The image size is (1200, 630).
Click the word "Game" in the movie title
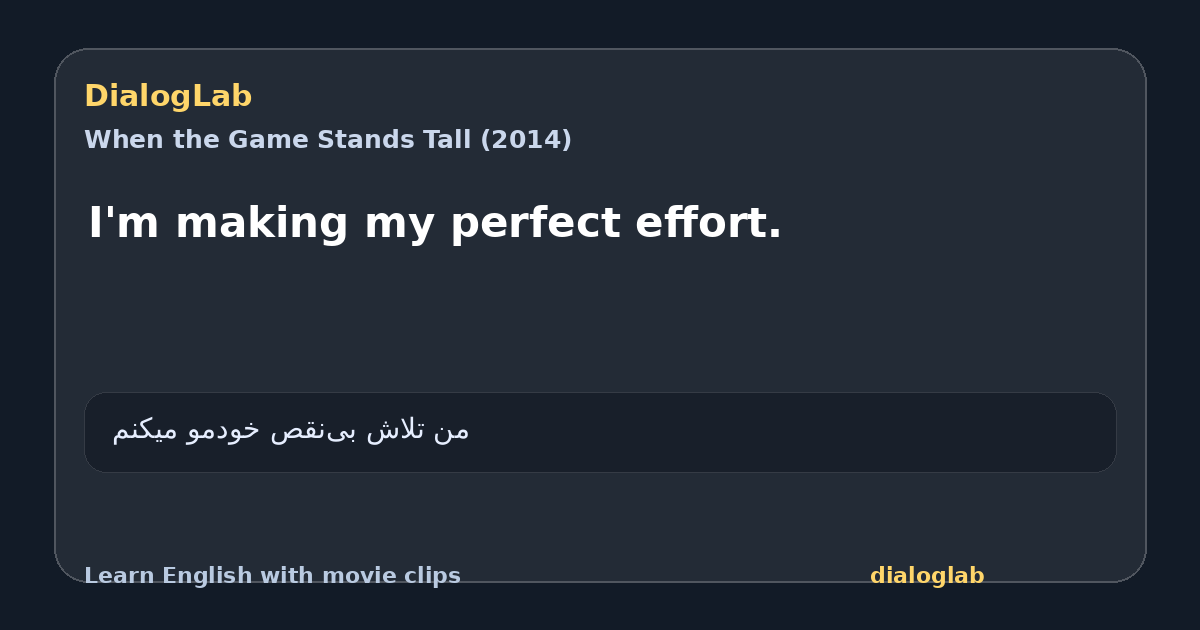(265, 140)
